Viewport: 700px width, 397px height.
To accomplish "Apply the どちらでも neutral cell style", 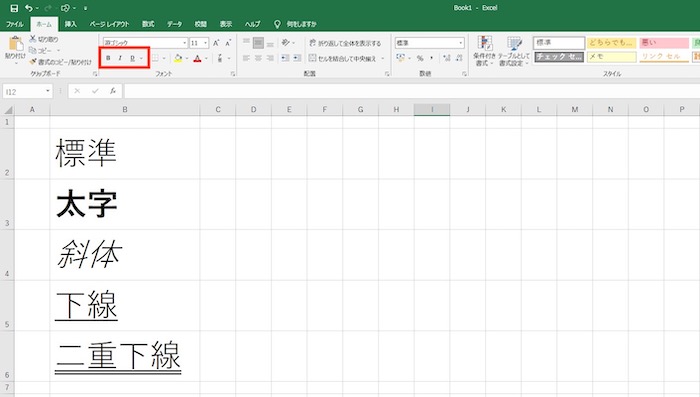I will (x=611, y=43).
